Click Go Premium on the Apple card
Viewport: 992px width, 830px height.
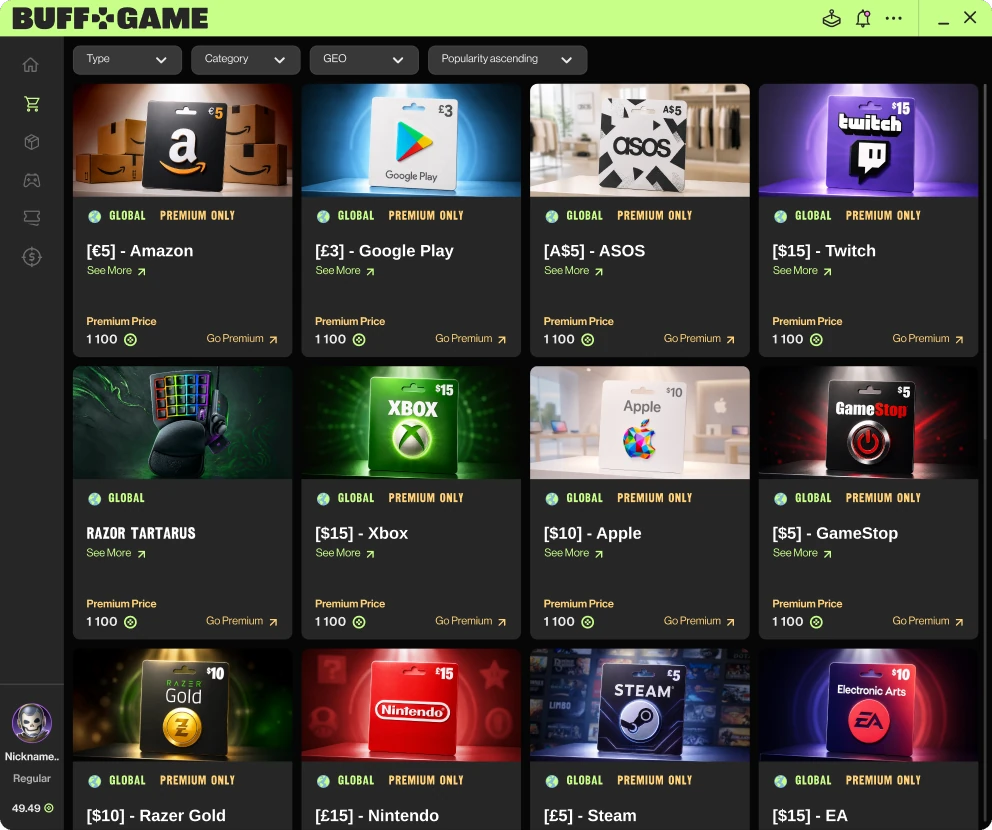[699, 621]
